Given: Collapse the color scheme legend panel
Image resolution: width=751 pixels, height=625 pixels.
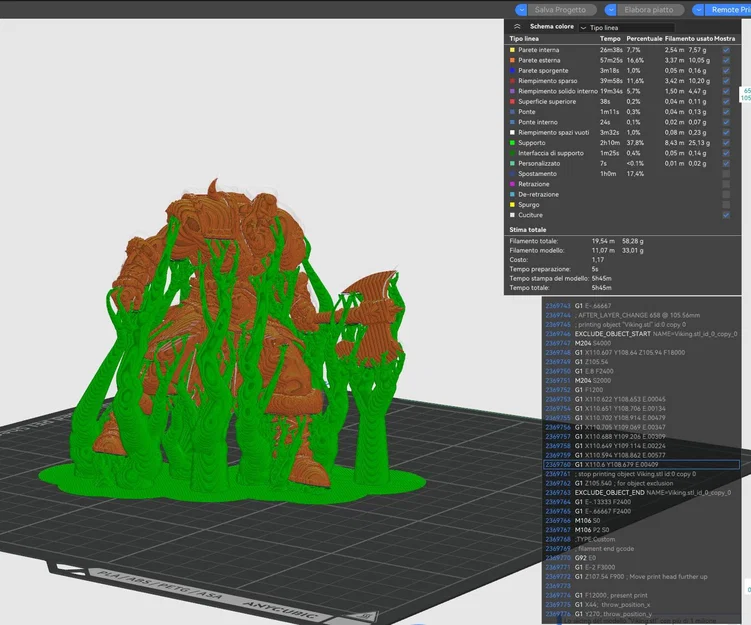Looking at the screenshot, I should pyautogui.click(x=517, y=27).
